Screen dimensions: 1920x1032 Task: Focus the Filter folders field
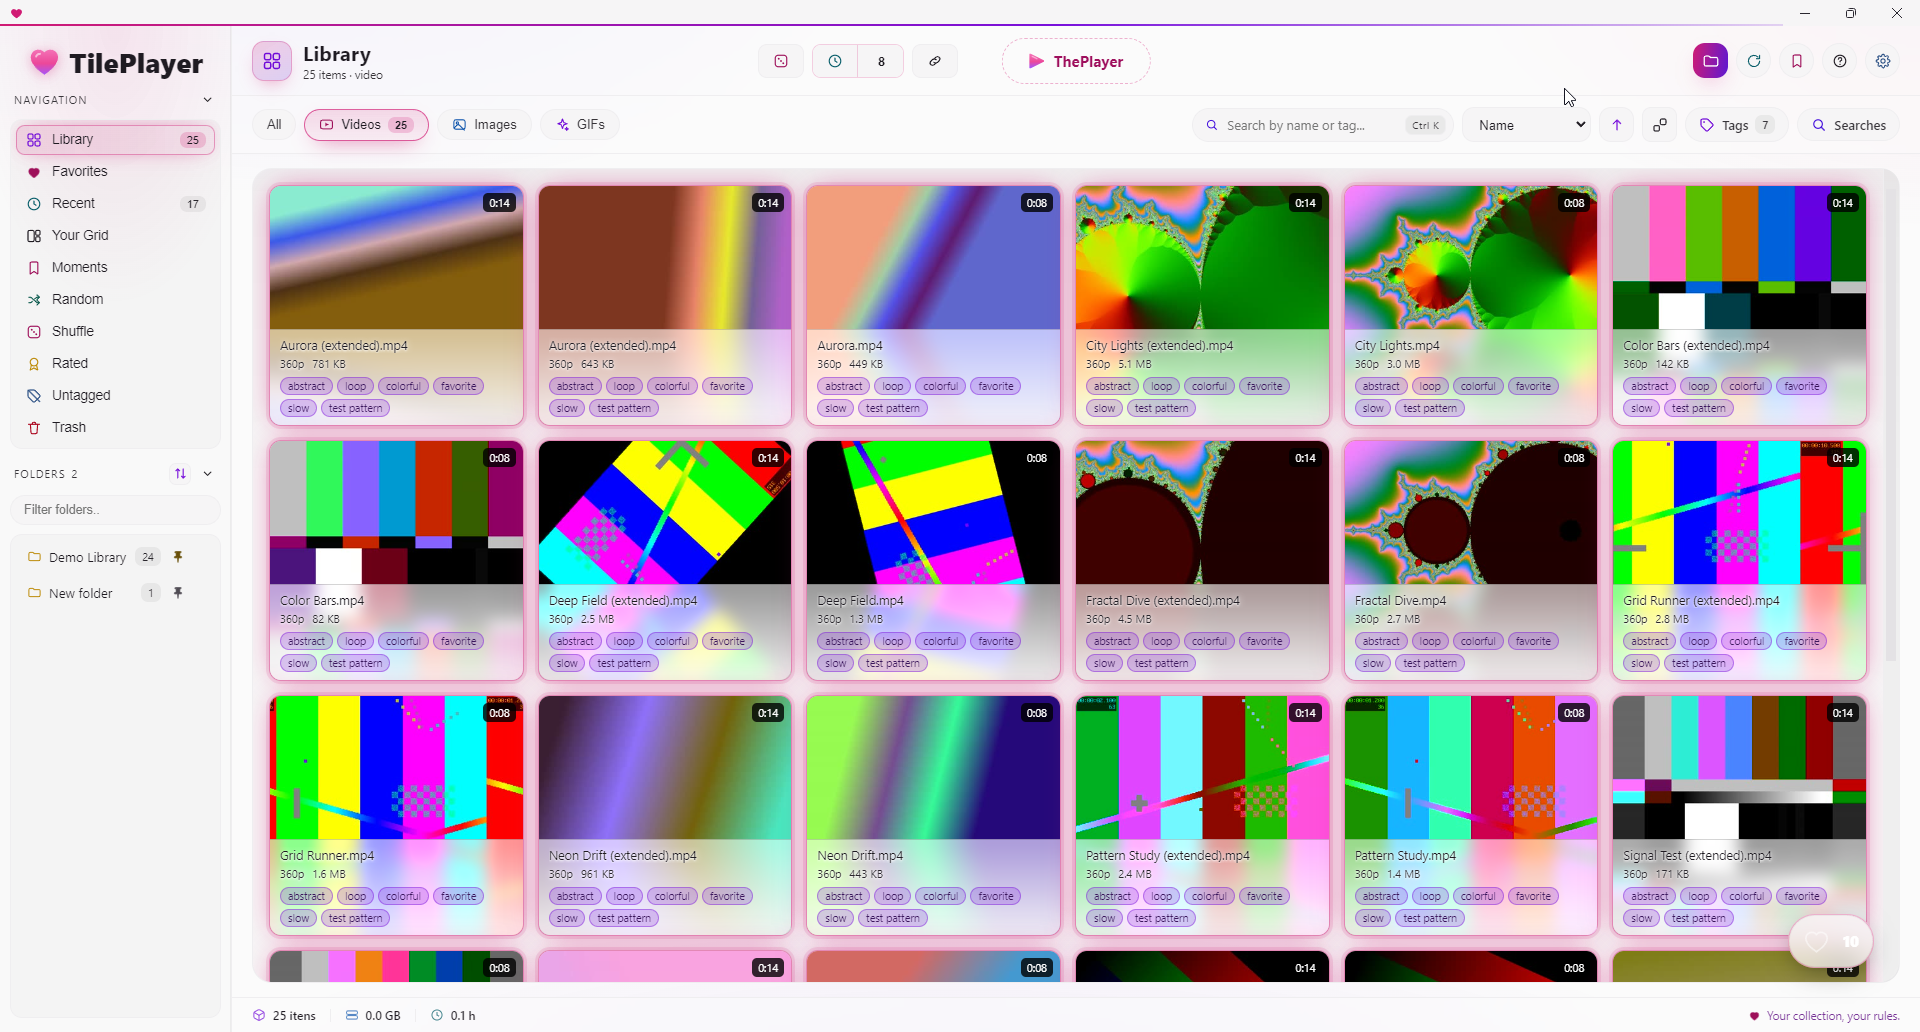pos(116,509)
